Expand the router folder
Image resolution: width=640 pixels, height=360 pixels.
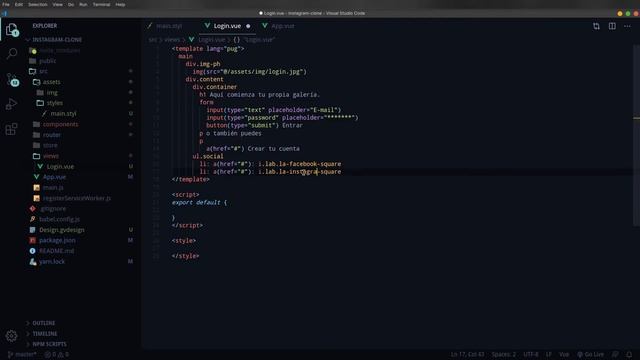click(51, 135)
